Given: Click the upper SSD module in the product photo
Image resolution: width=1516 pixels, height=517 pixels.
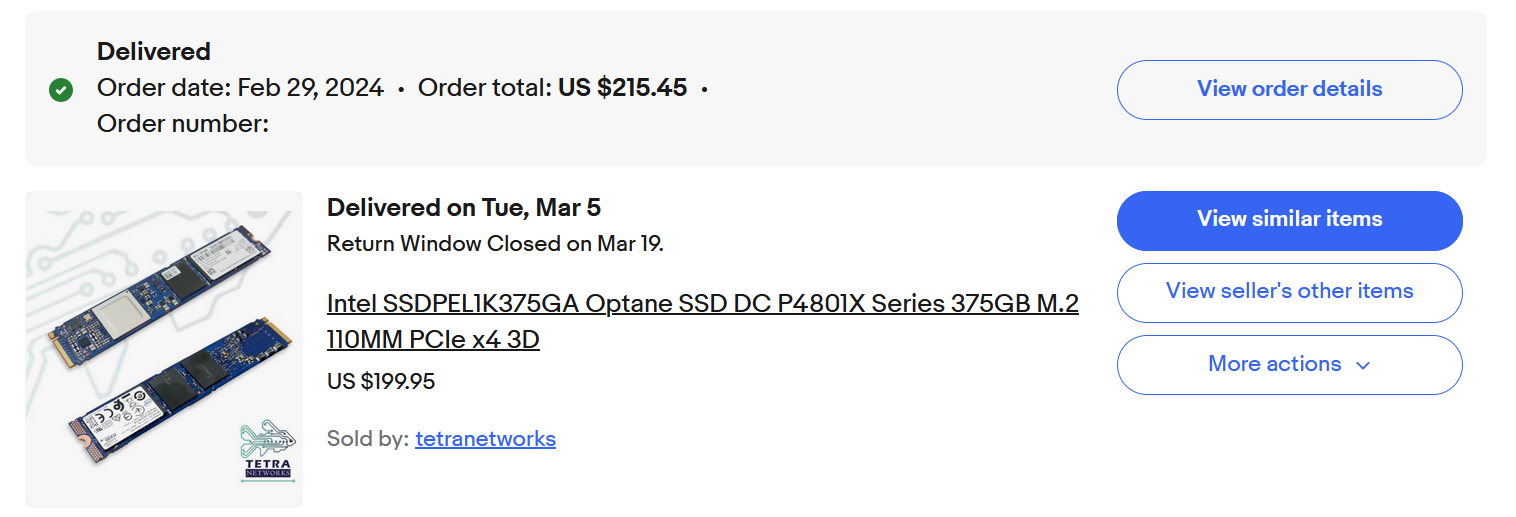Looking at the screenshot, I should click(x=160, y=285).
